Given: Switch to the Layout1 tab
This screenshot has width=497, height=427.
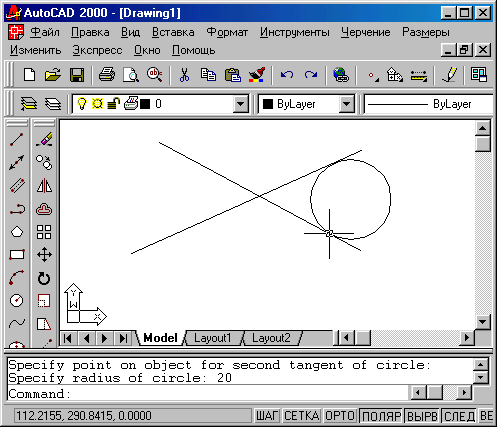Looking at the screenshot, I should pyautogui.click(x=213, y=338).
